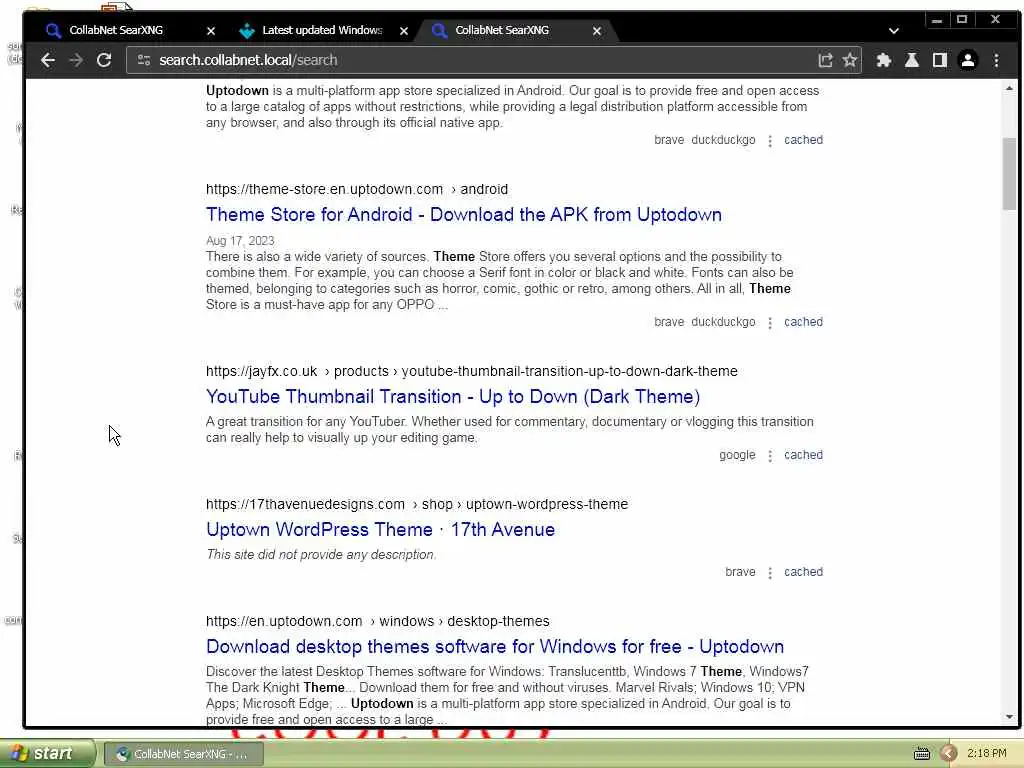Screen dimensions: 1024x768
Task: Close the Latest updated Windows tab
Action: pos(404,31)
